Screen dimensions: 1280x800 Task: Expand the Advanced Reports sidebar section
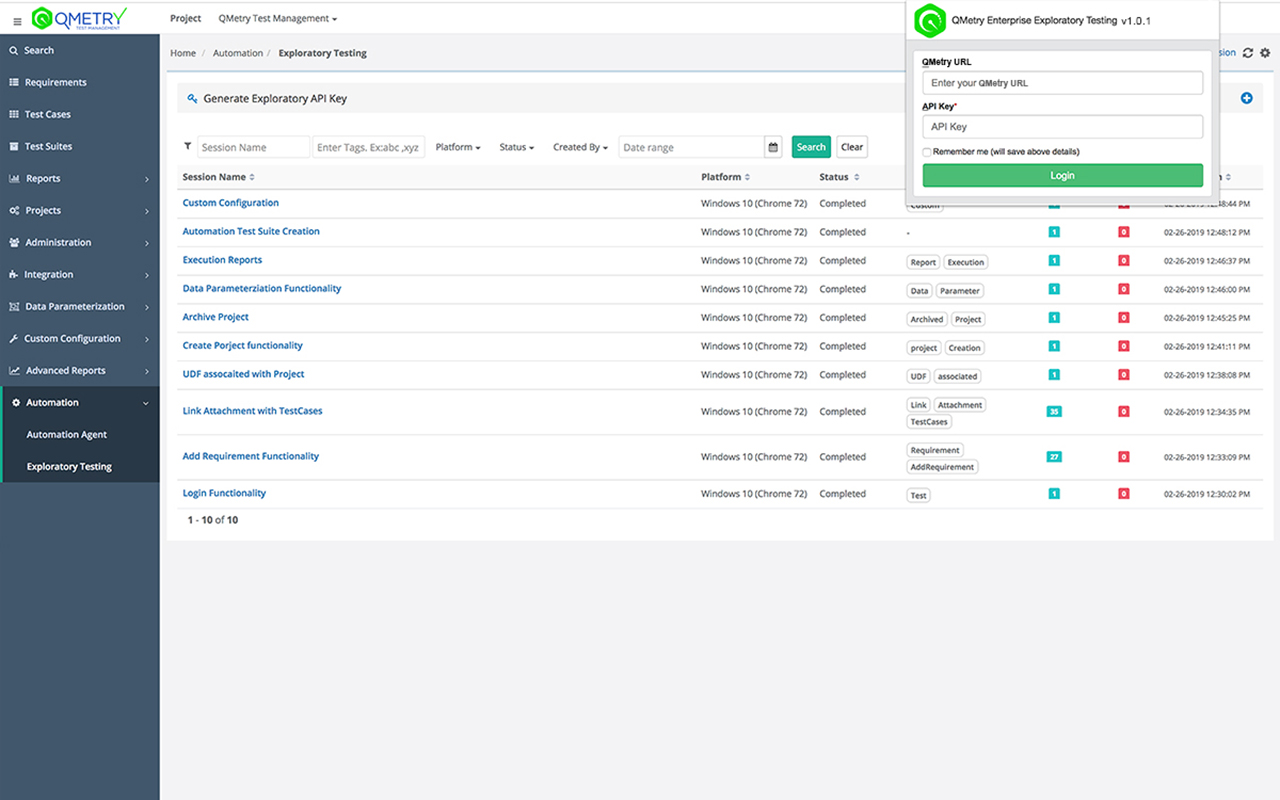(x=80, y=370)
